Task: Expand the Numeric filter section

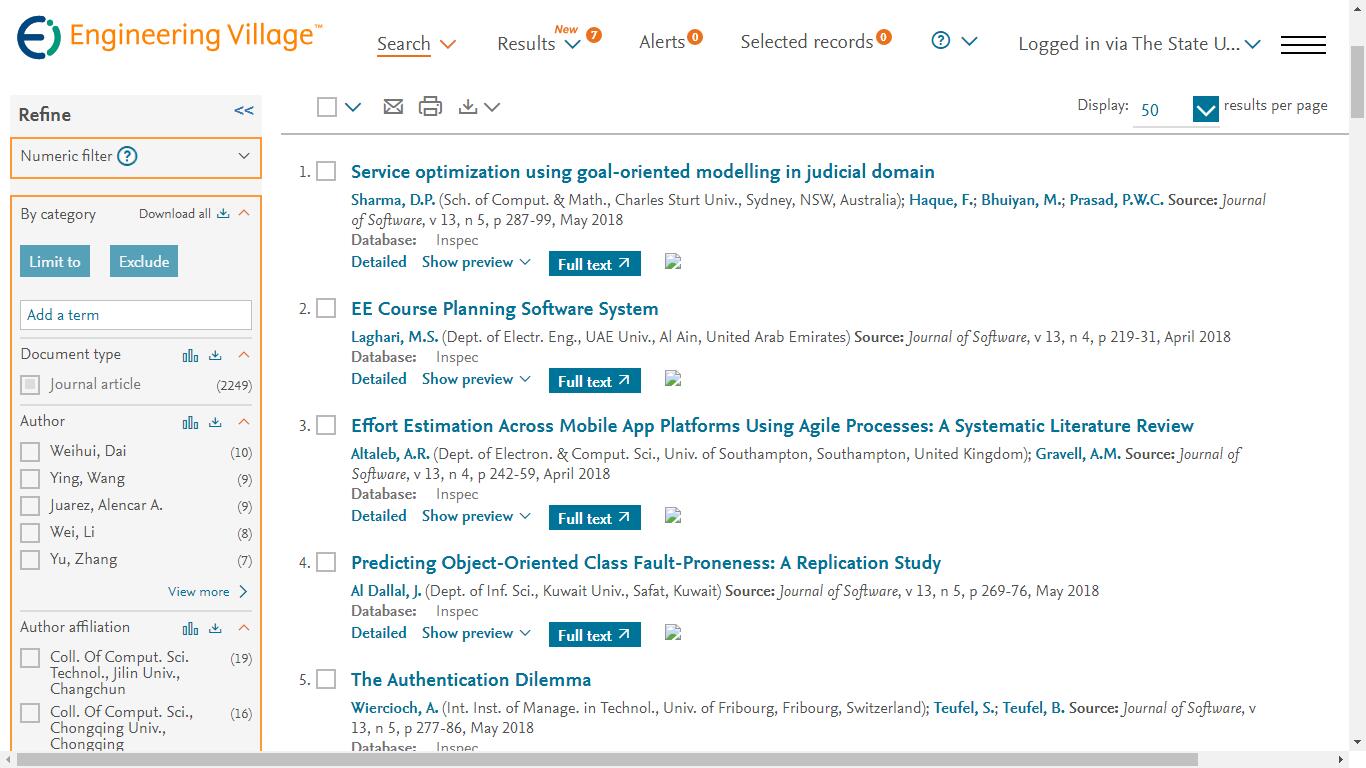Action: [x=244, y=156]
